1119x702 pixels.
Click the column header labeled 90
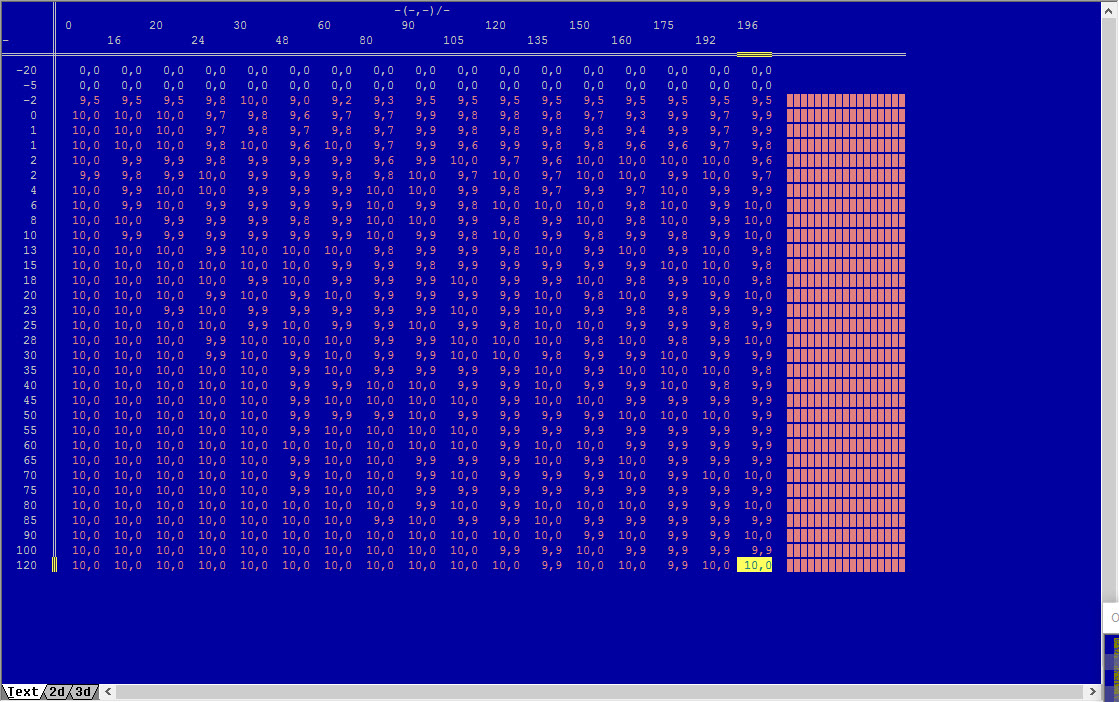pyautogui.click(x=408, y=25)
